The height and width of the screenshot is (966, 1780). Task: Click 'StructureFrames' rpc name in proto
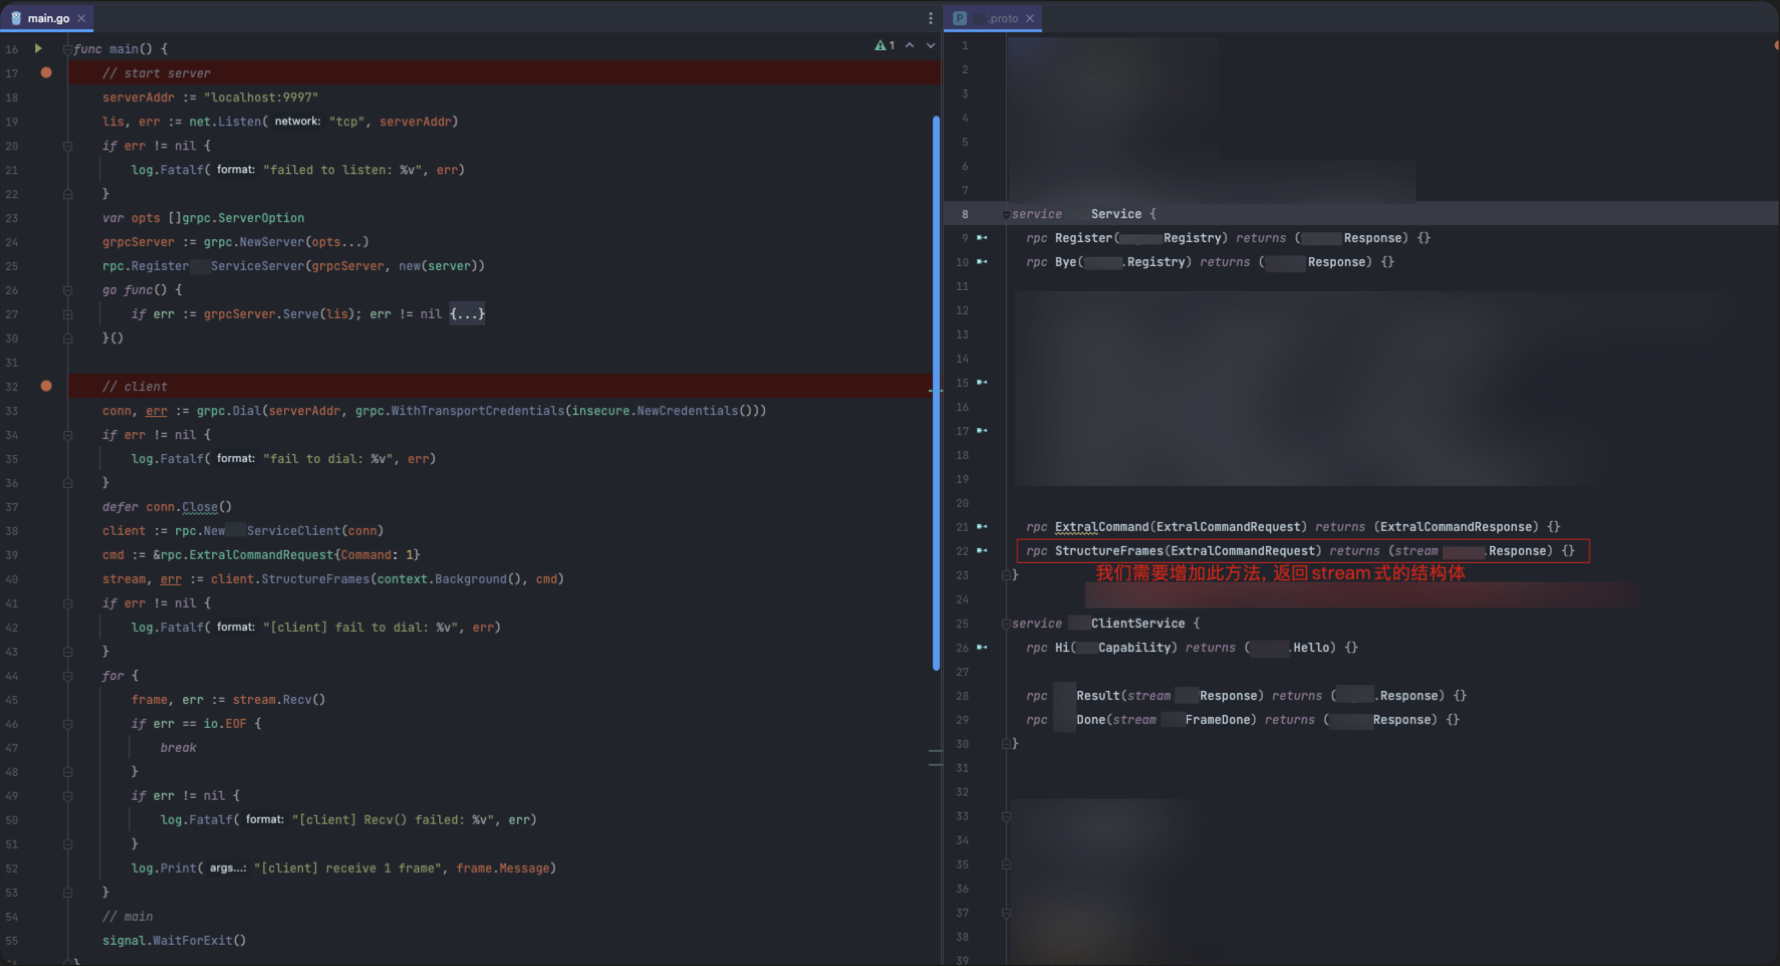(1109, 551)
